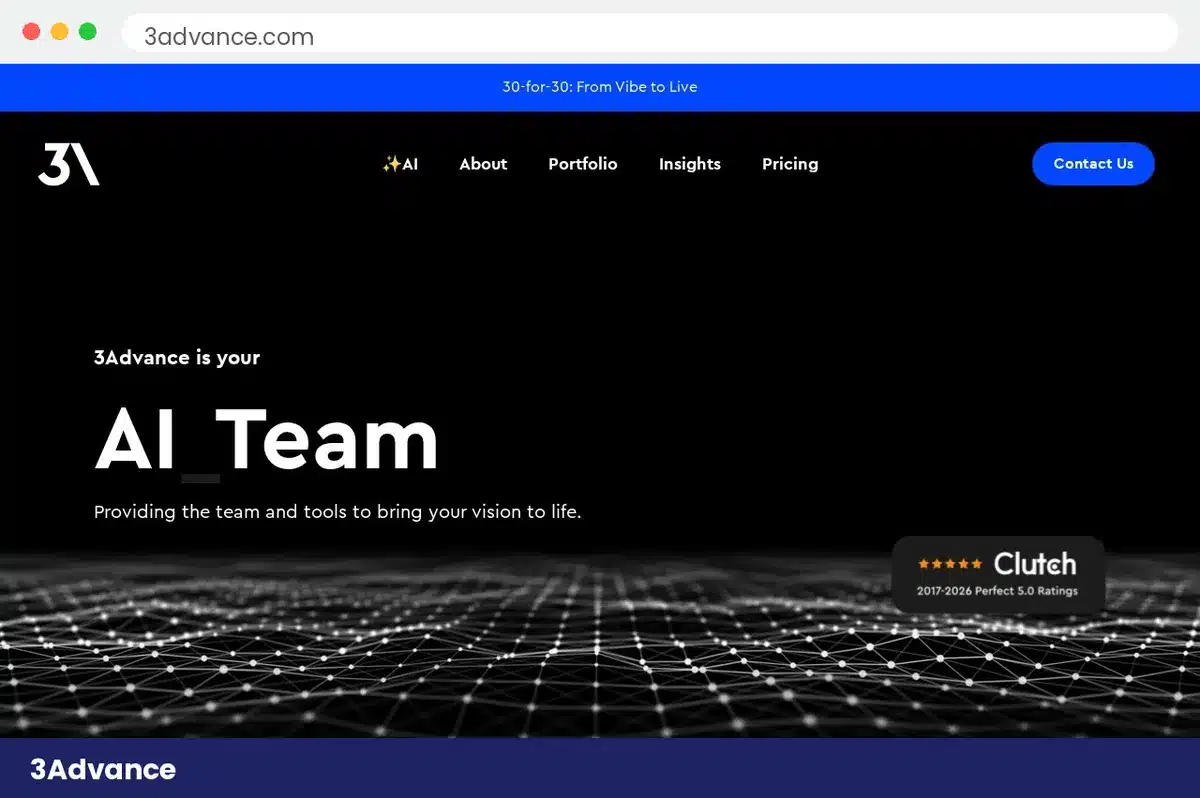
Task: Click the AI_Team hero heading
Action: click(x=267, y=440)
